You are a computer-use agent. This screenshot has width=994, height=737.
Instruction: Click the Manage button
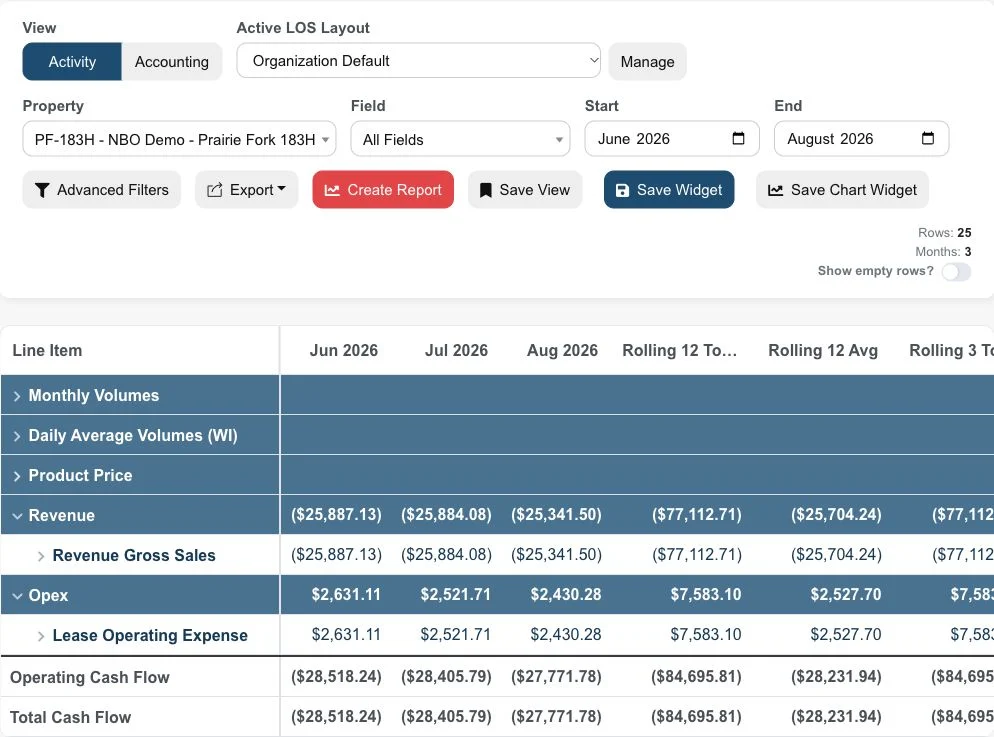click(647, 61)
